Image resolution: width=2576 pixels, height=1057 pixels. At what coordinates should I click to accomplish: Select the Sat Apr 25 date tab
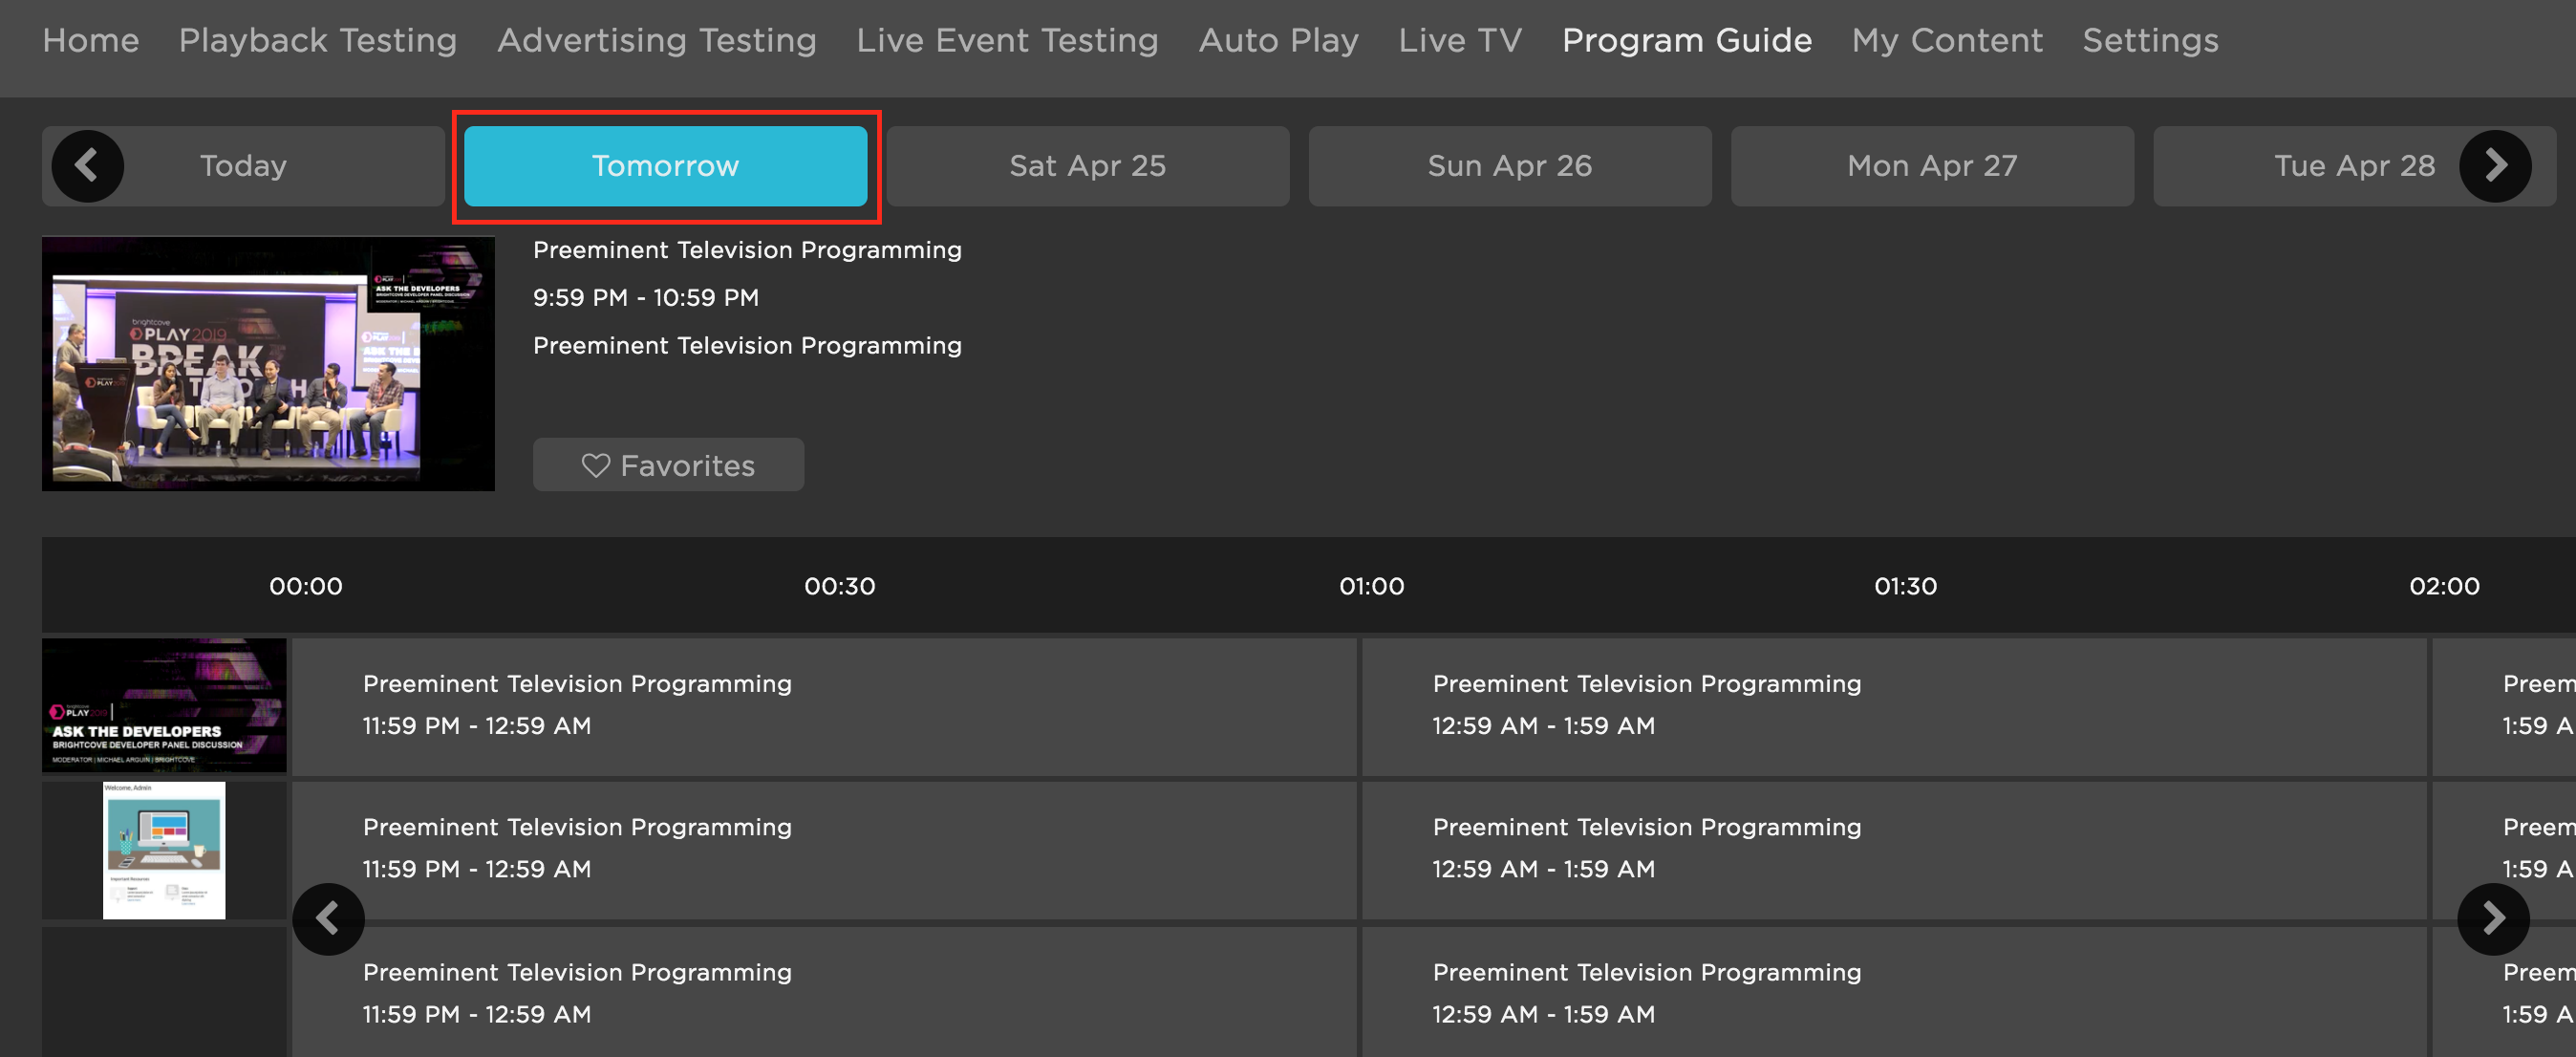(1087, 166)
